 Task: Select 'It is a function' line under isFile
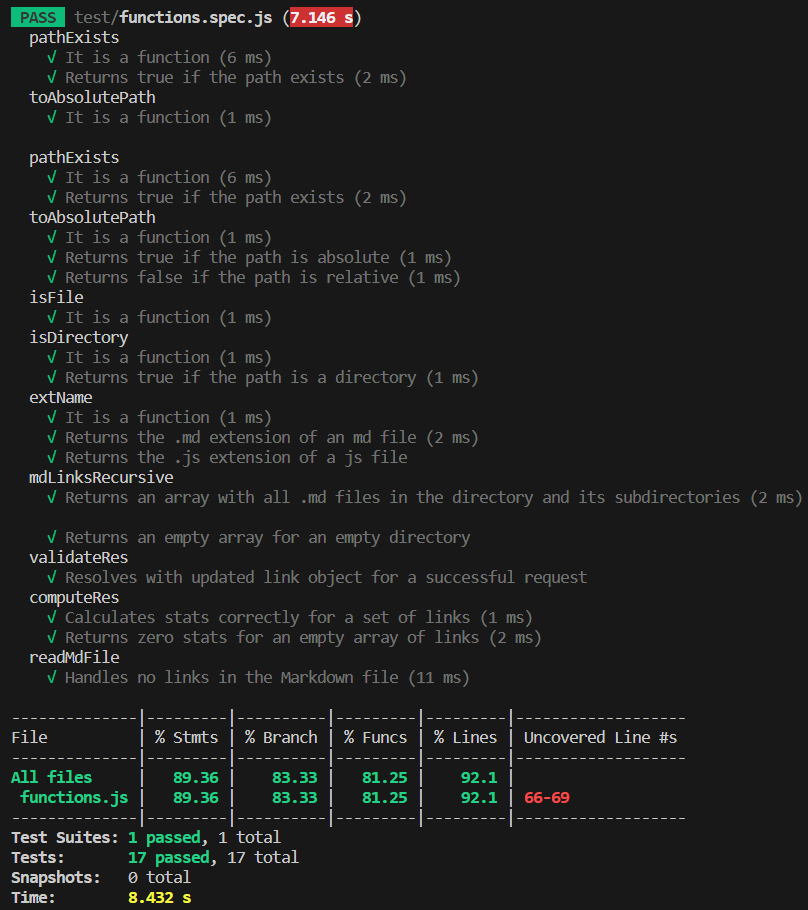pyautogui.click(x=159, y=317)
